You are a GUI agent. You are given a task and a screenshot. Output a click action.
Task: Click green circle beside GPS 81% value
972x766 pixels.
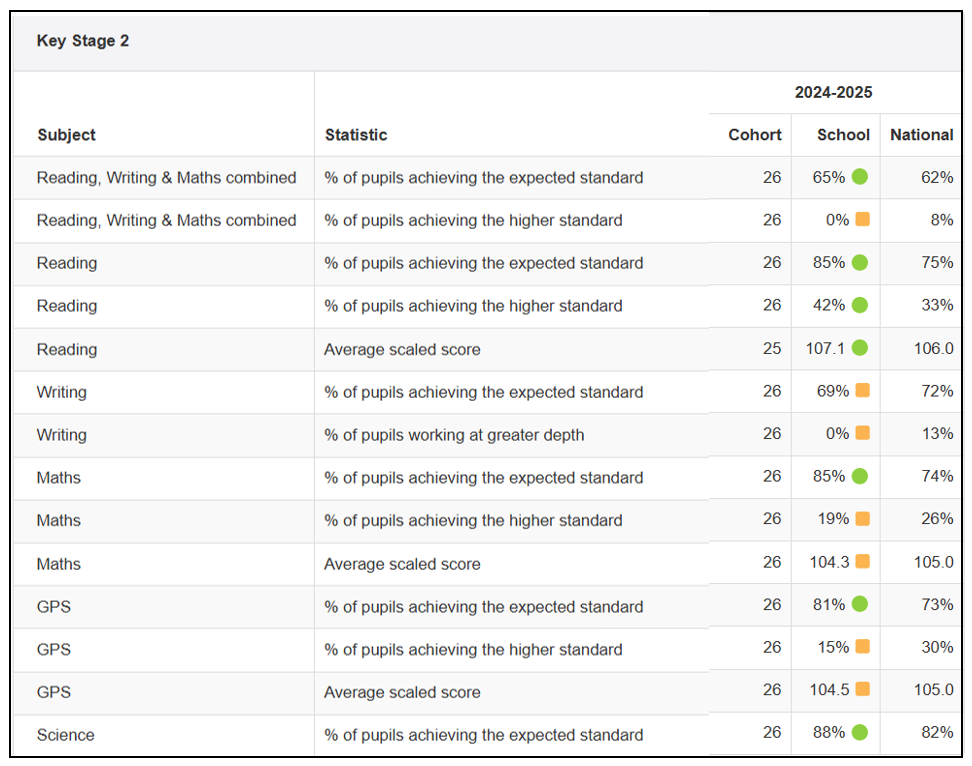[860, 605]
